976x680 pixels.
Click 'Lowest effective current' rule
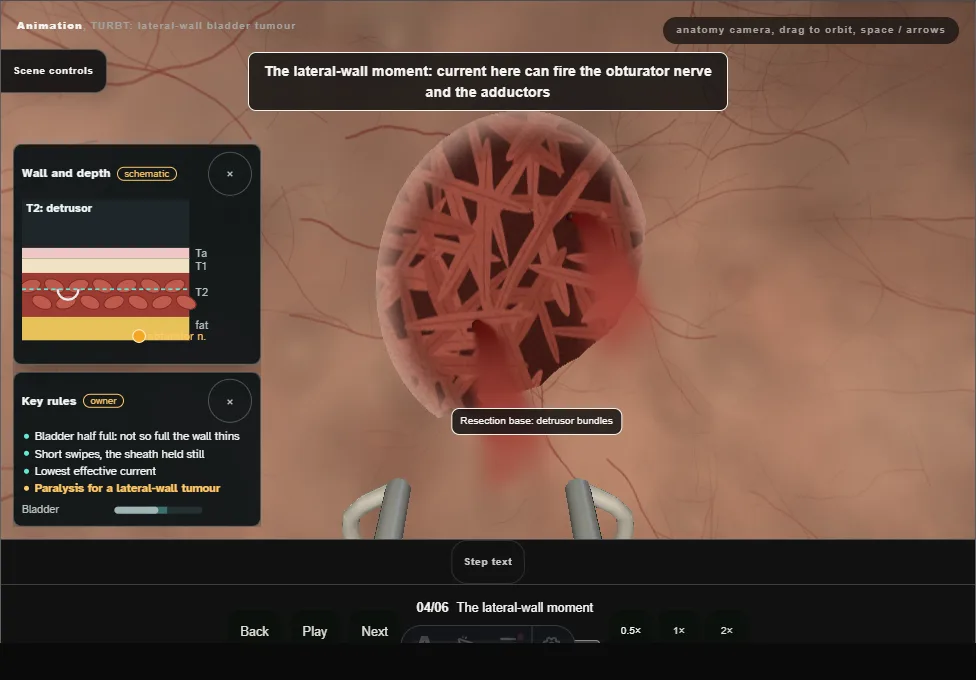(x=95, y=471)
